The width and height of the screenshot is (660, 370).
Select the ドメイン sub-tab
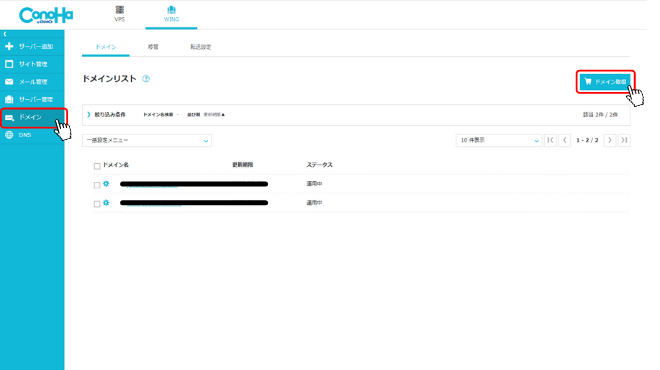point(106,47)
